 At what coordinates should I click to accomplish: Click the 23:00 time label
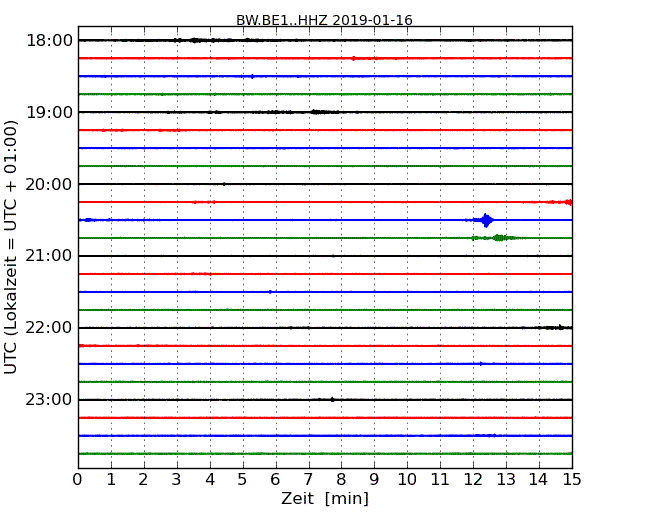click(x=49, y=400)
